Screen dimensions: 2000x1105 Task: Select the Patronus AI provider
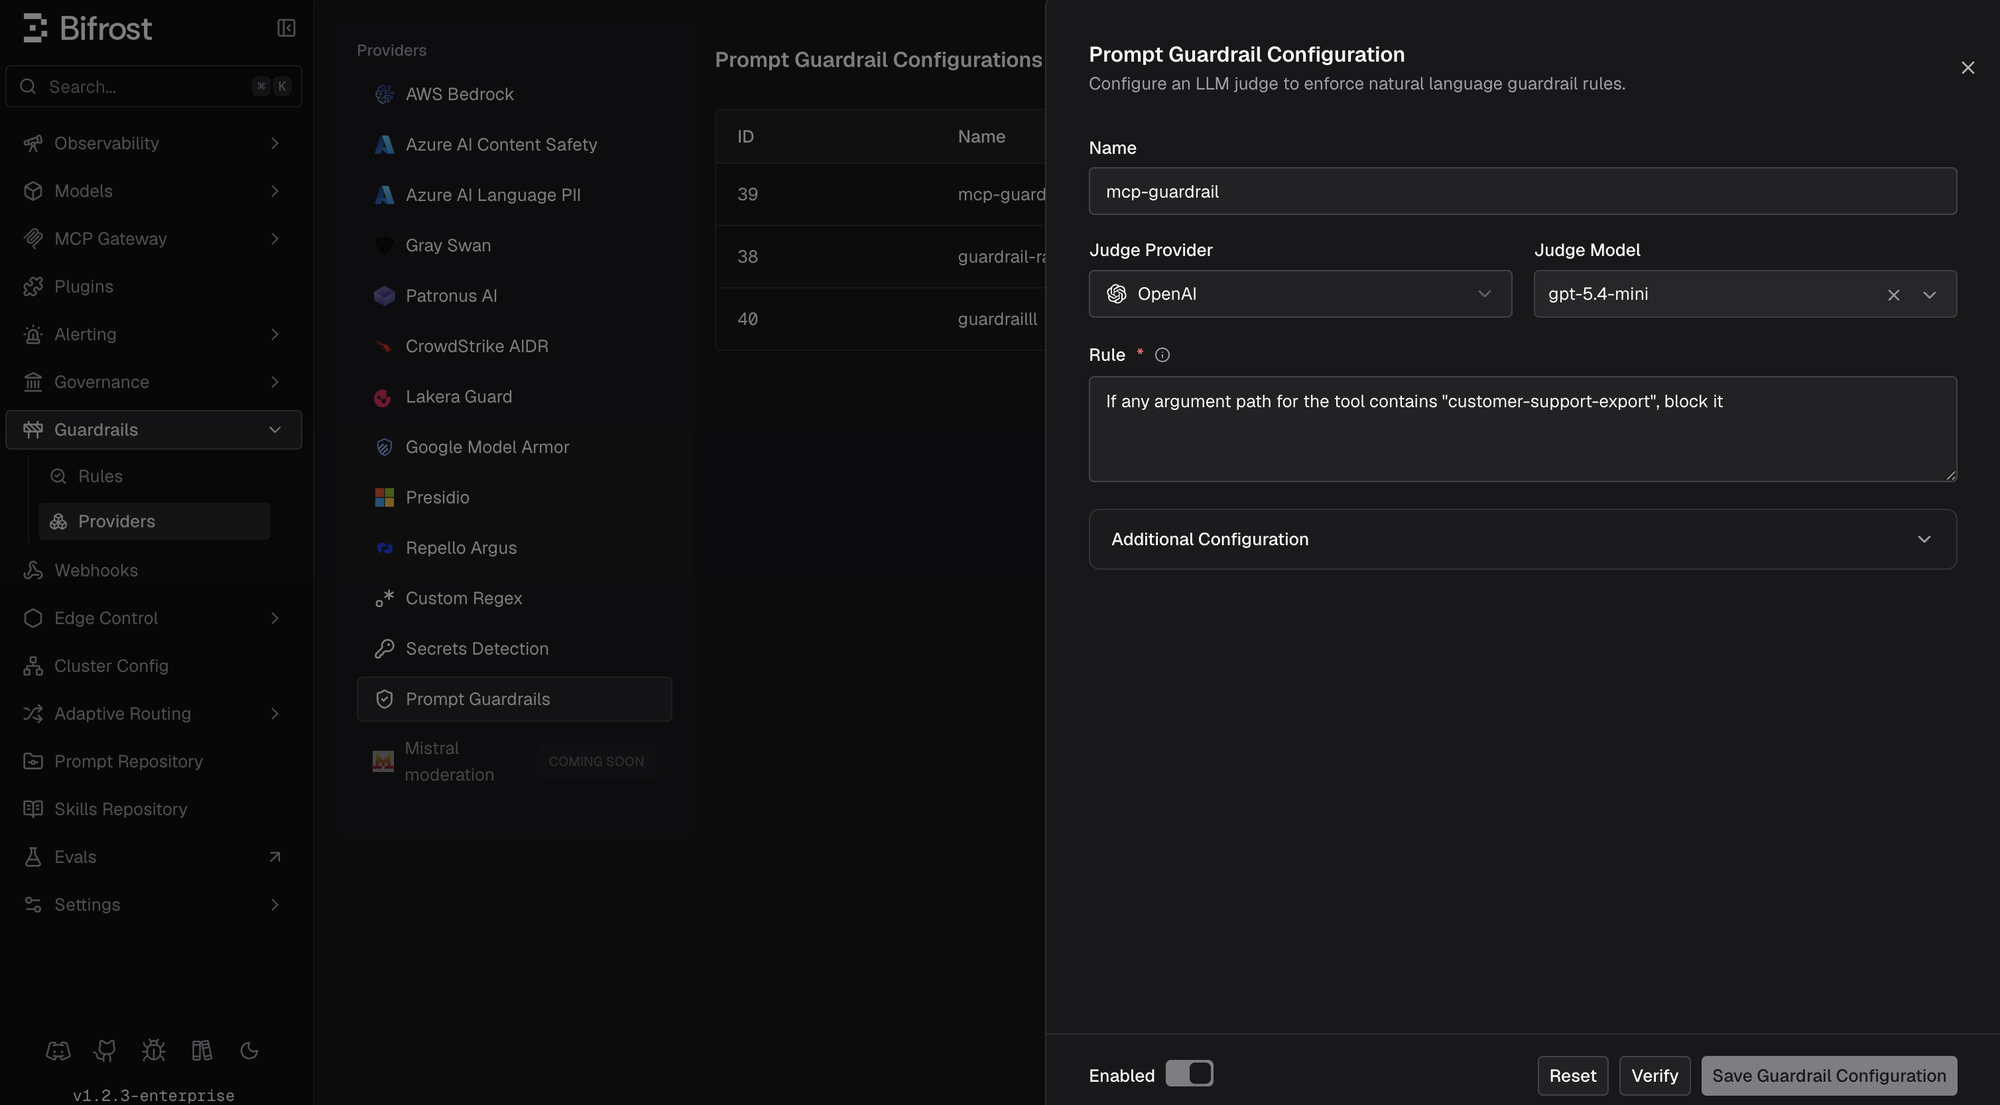coord(514,296)
